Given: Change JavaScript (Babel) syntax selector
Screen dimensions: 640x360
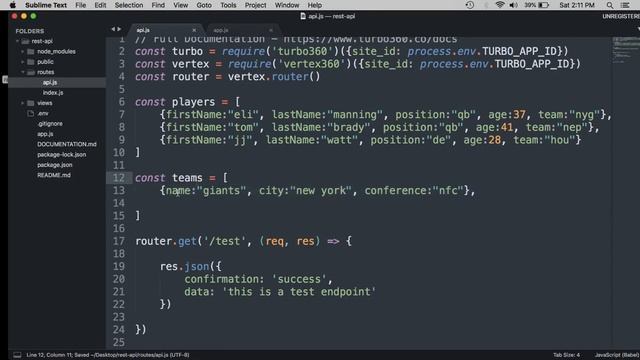Looking at the screenshot, I should (617, 355).
